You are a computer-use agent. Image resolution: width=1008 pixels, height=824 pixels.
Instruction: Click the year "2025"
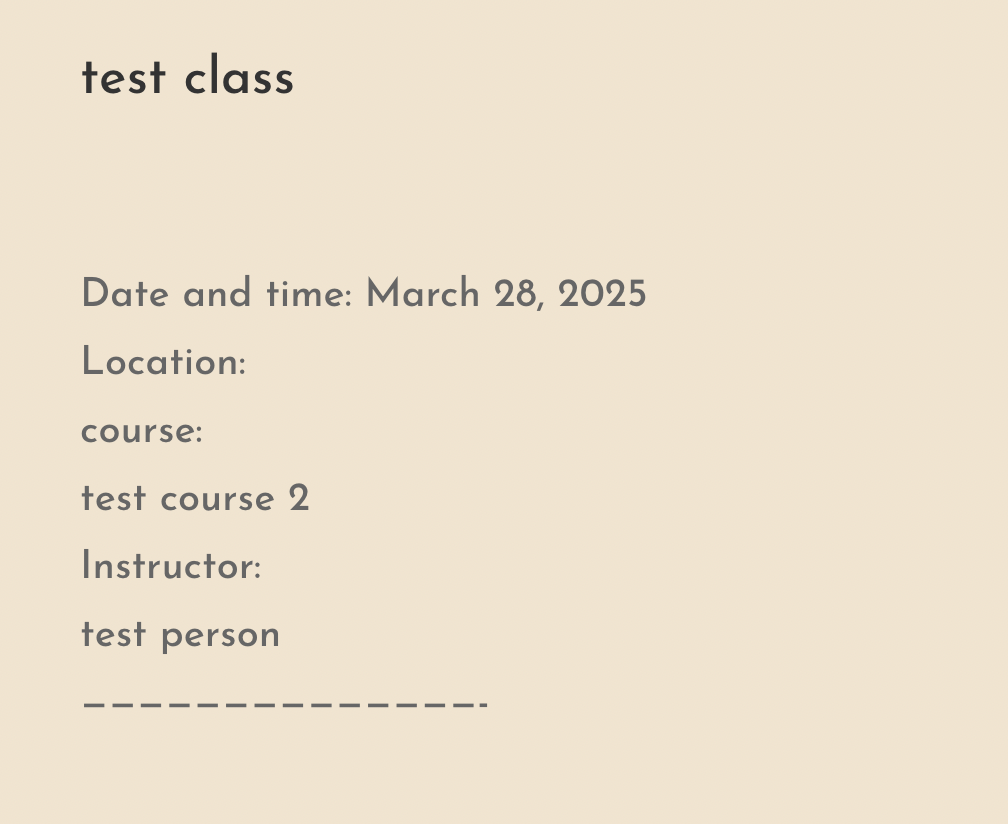(x=602, y=294)
